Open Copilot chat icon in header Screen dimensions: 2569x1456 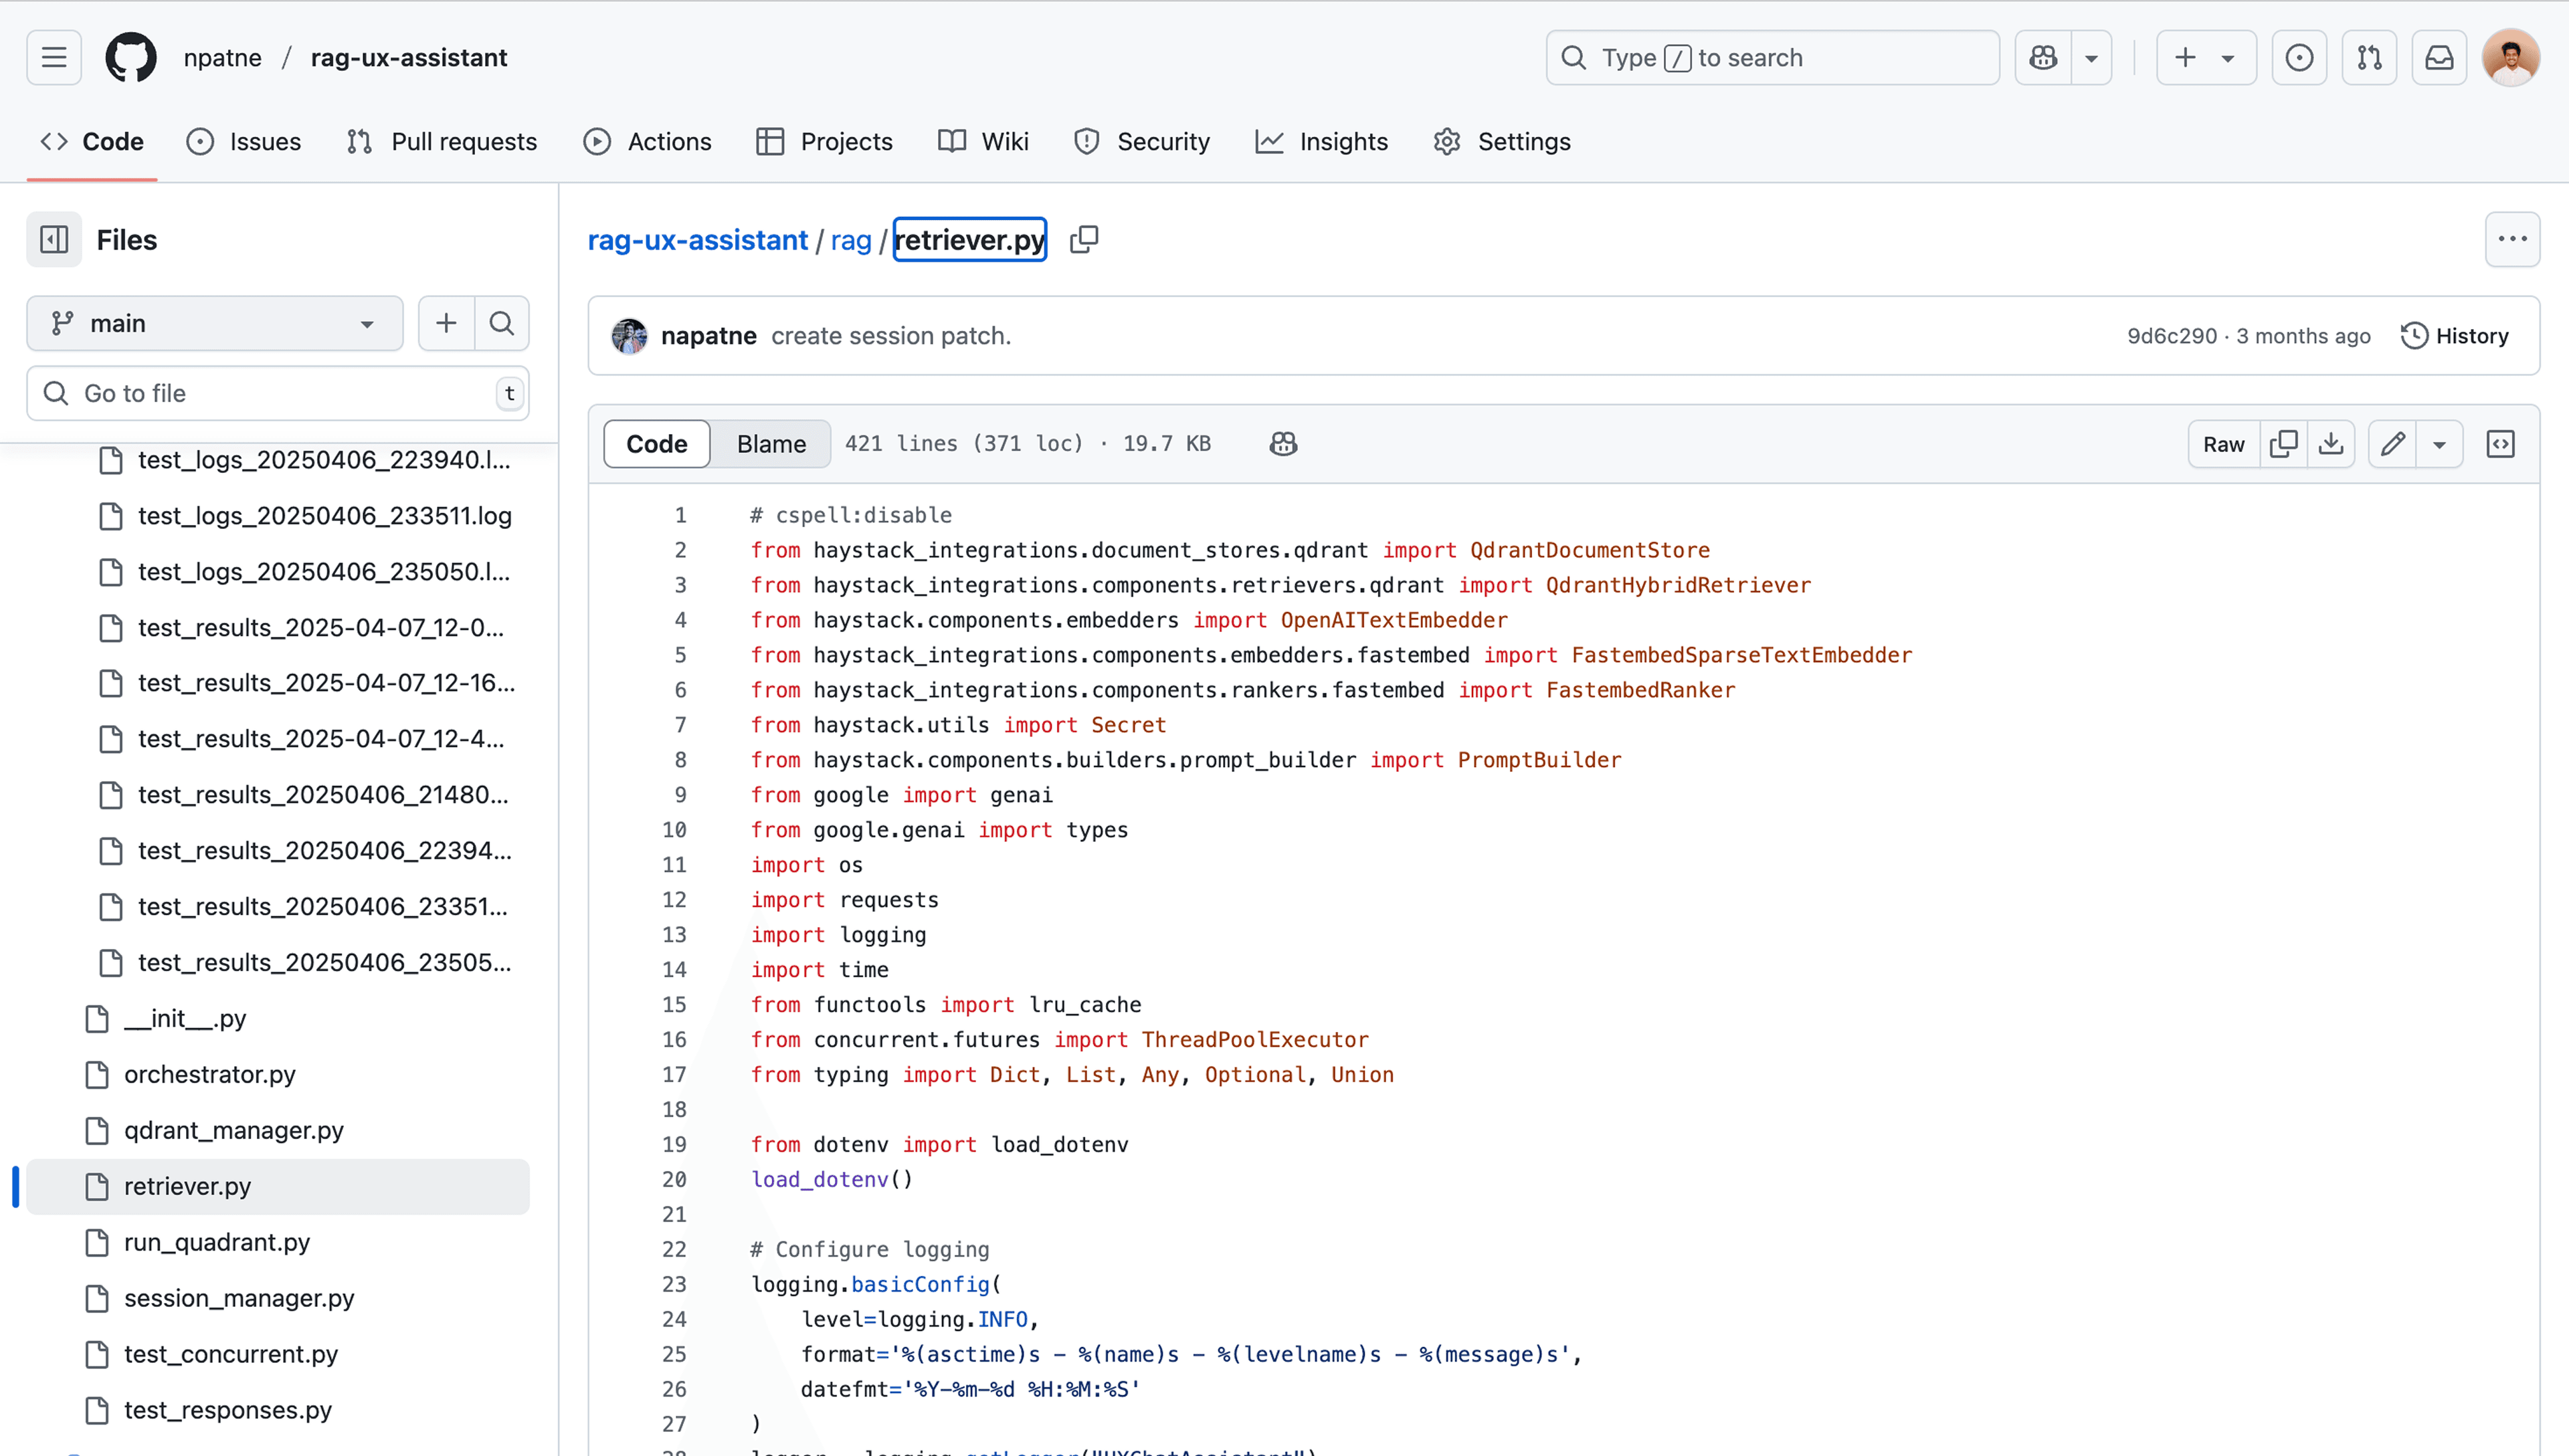2043,57
